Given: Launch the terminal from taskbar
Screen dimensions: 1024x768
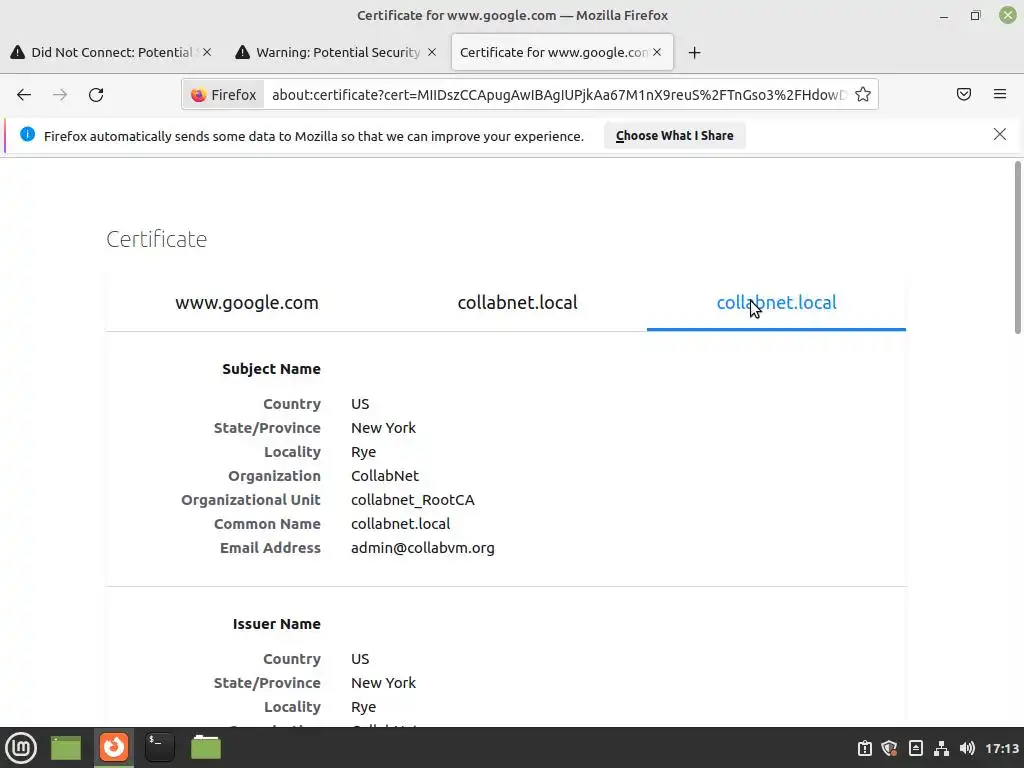Looking at the screenshot, I should [159, 748].
